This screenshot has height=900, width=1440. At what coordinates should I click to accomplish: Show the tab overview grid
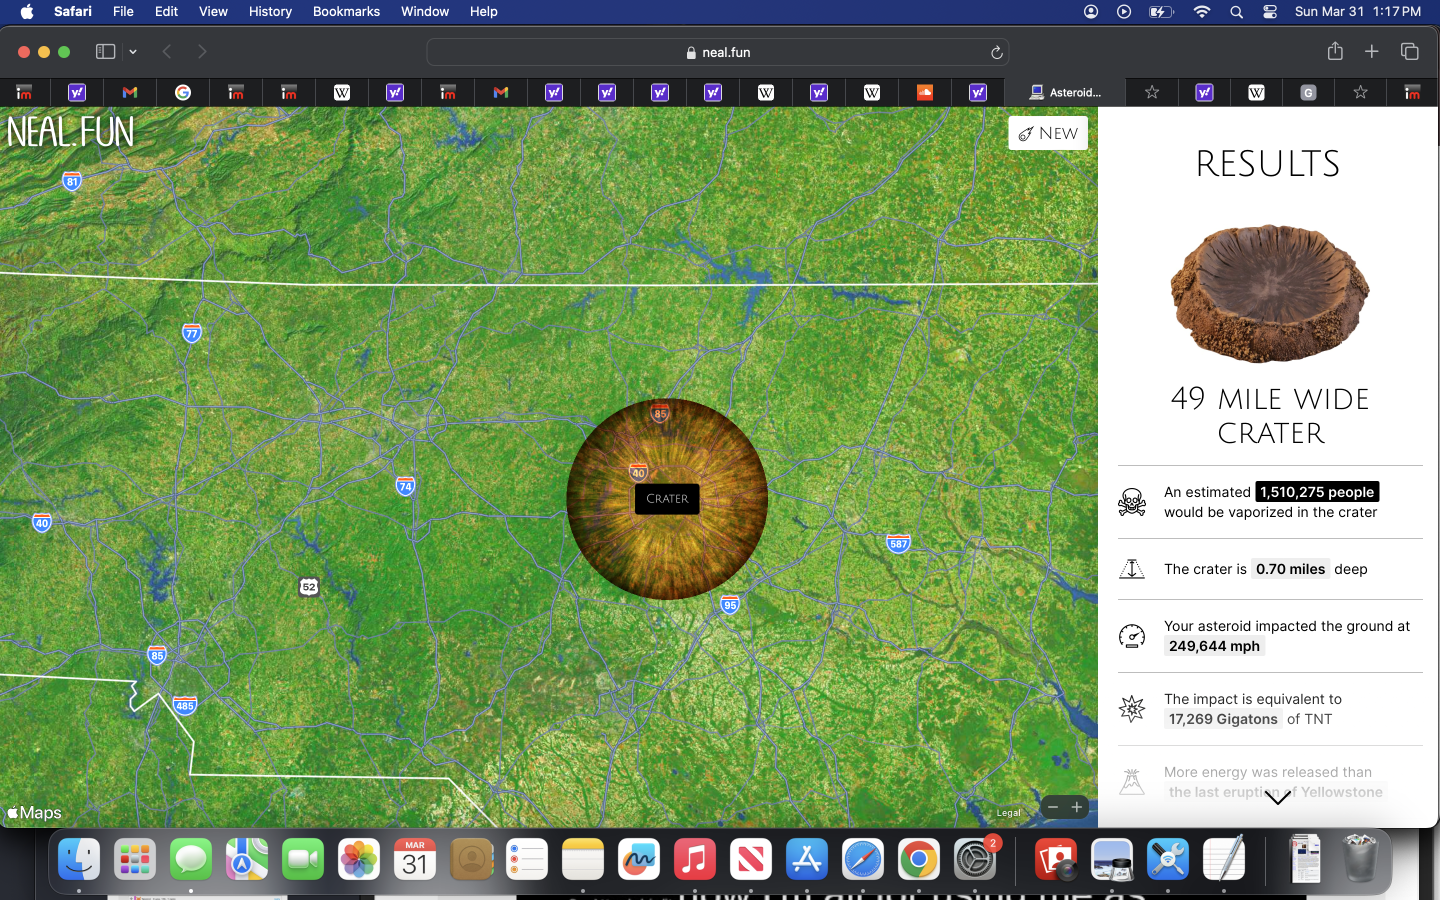click(x=1410, y=52)
